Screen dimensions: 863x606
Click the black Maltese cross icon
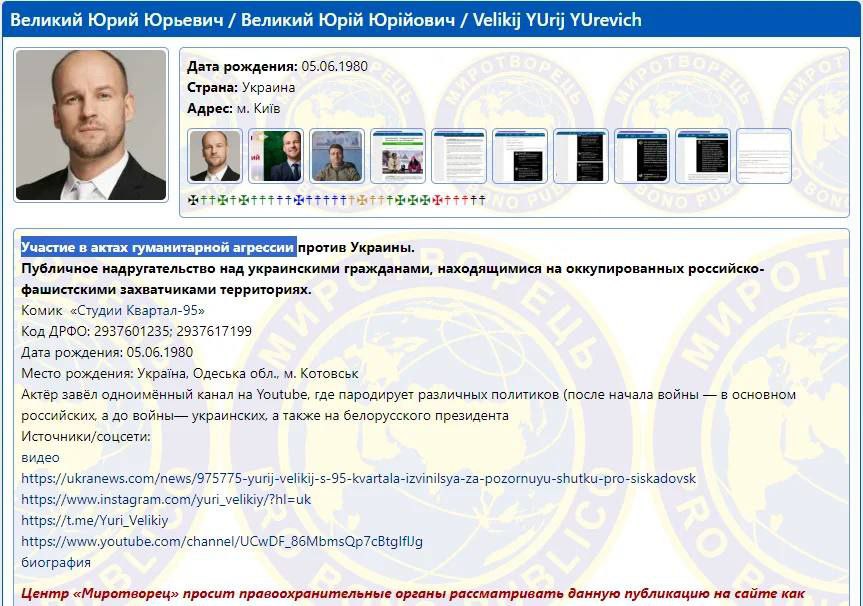193,200
